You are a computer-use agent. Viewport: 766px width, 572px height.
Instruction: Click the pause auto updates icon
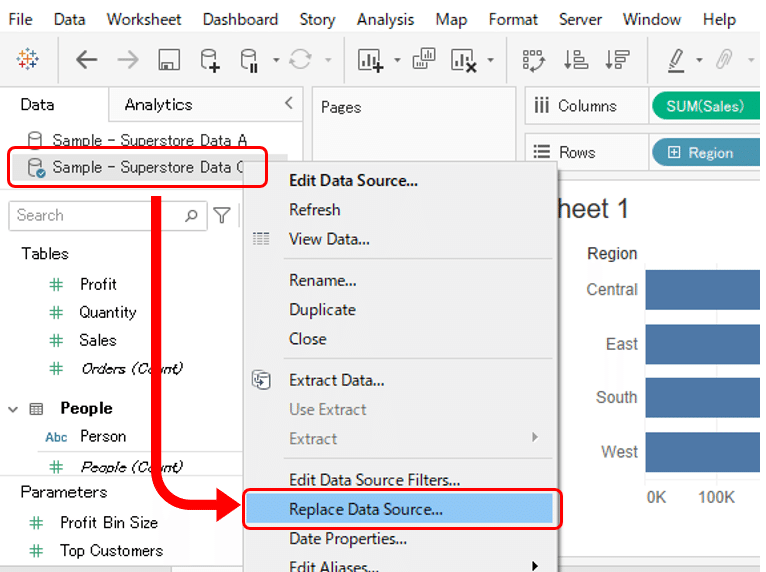(250, 60)
